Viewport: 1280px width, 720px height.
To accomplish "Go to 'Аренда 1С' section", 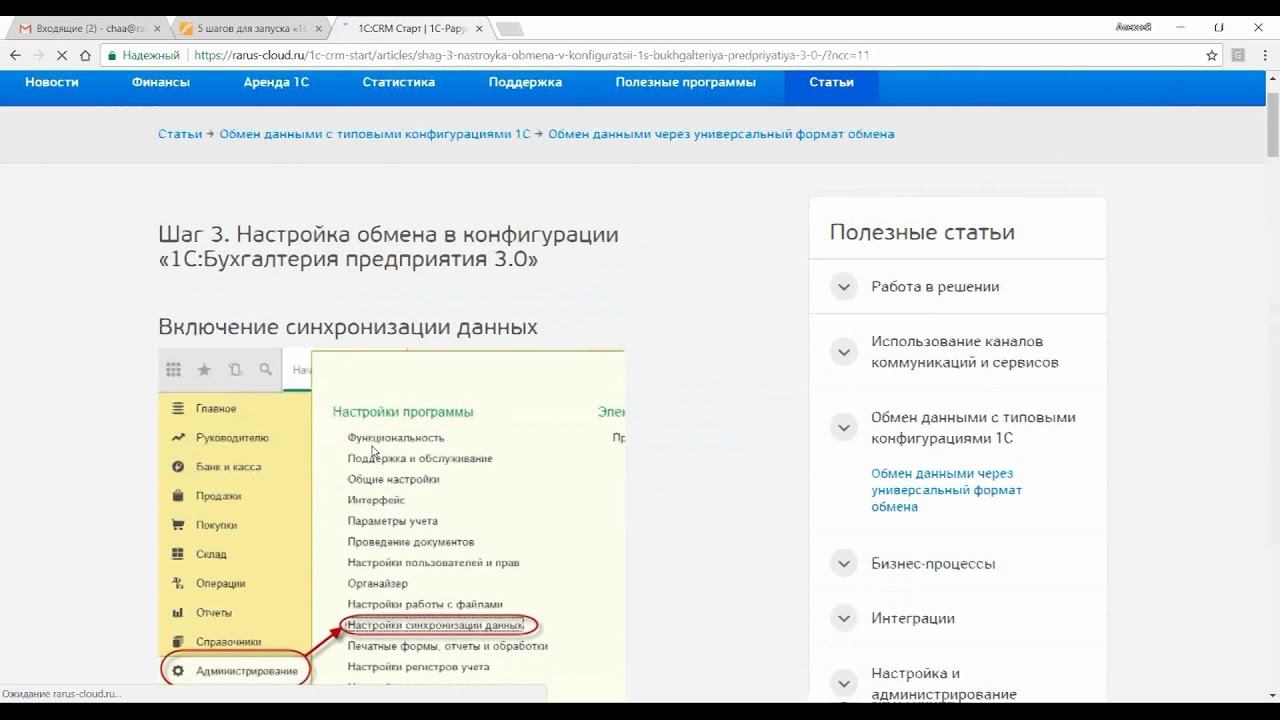I will coord(276,82).
